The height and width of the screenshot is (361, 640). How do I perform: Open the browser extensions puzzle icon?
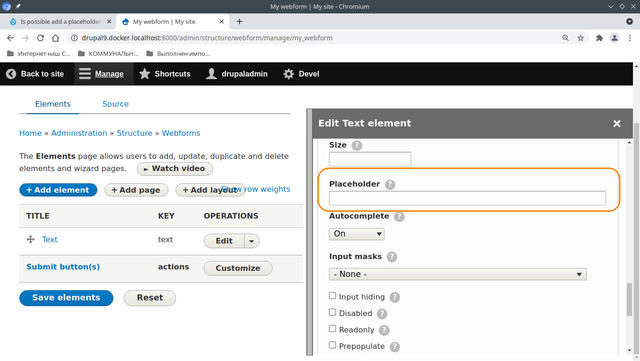point(599,38)
